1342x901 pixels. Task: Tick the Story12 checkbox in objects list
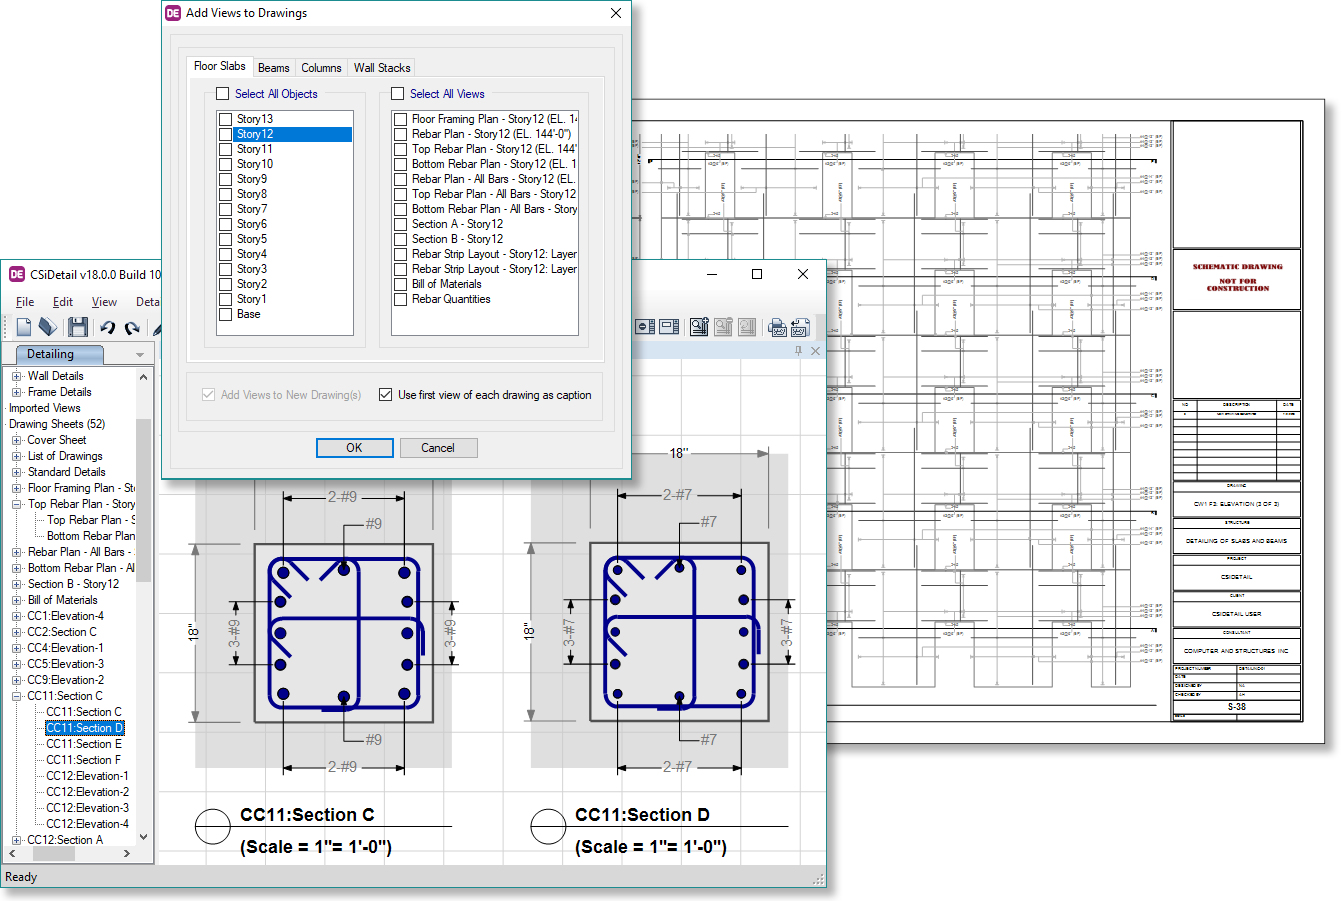[226, 134]
